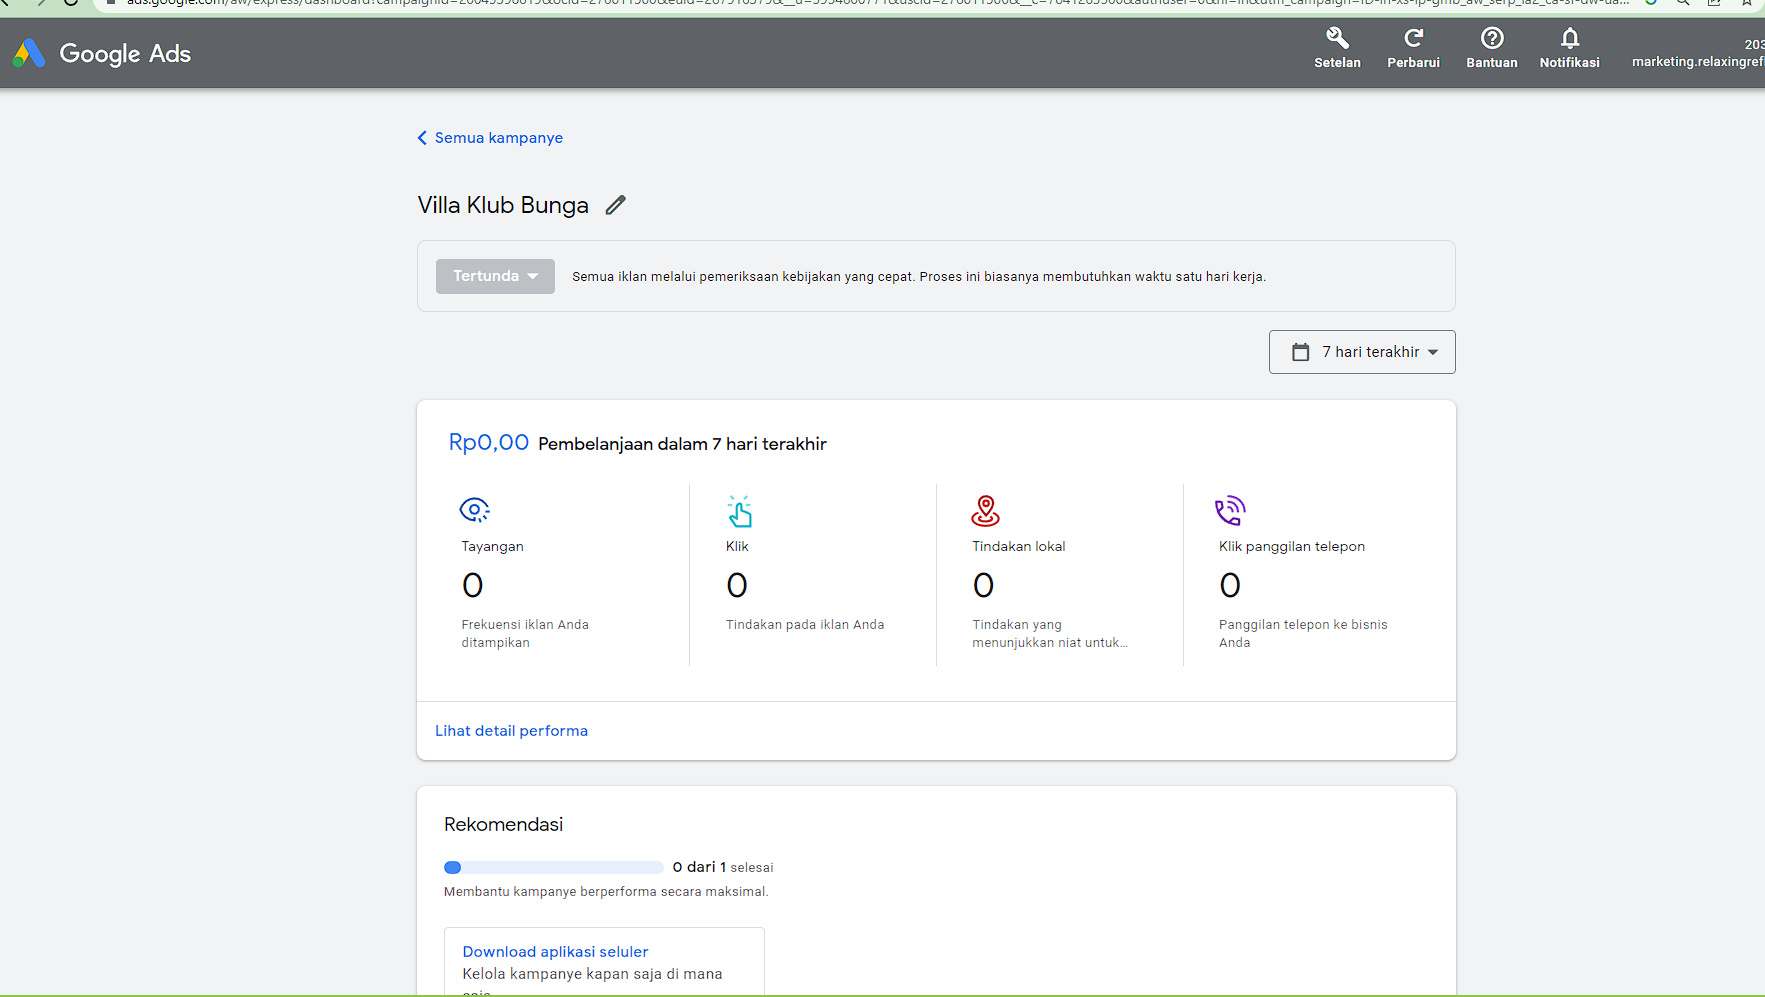Viewport: 1765px width, 997px height.
Task: Open the 7 hari terakhir date range
Action: click(x=1362, y=352)
